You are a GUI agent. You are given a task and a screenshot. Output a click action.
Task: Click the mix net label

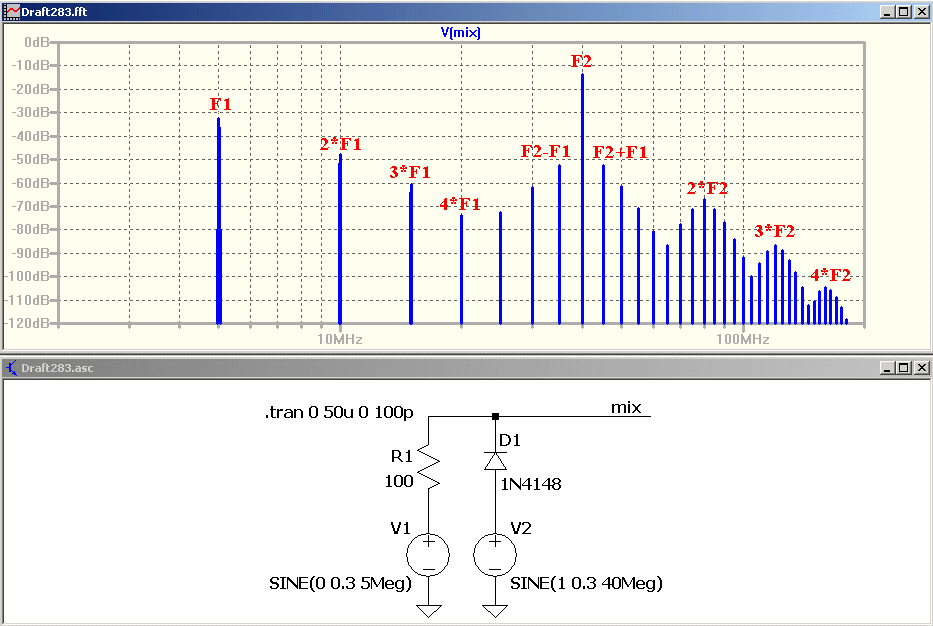coord(626,408)
